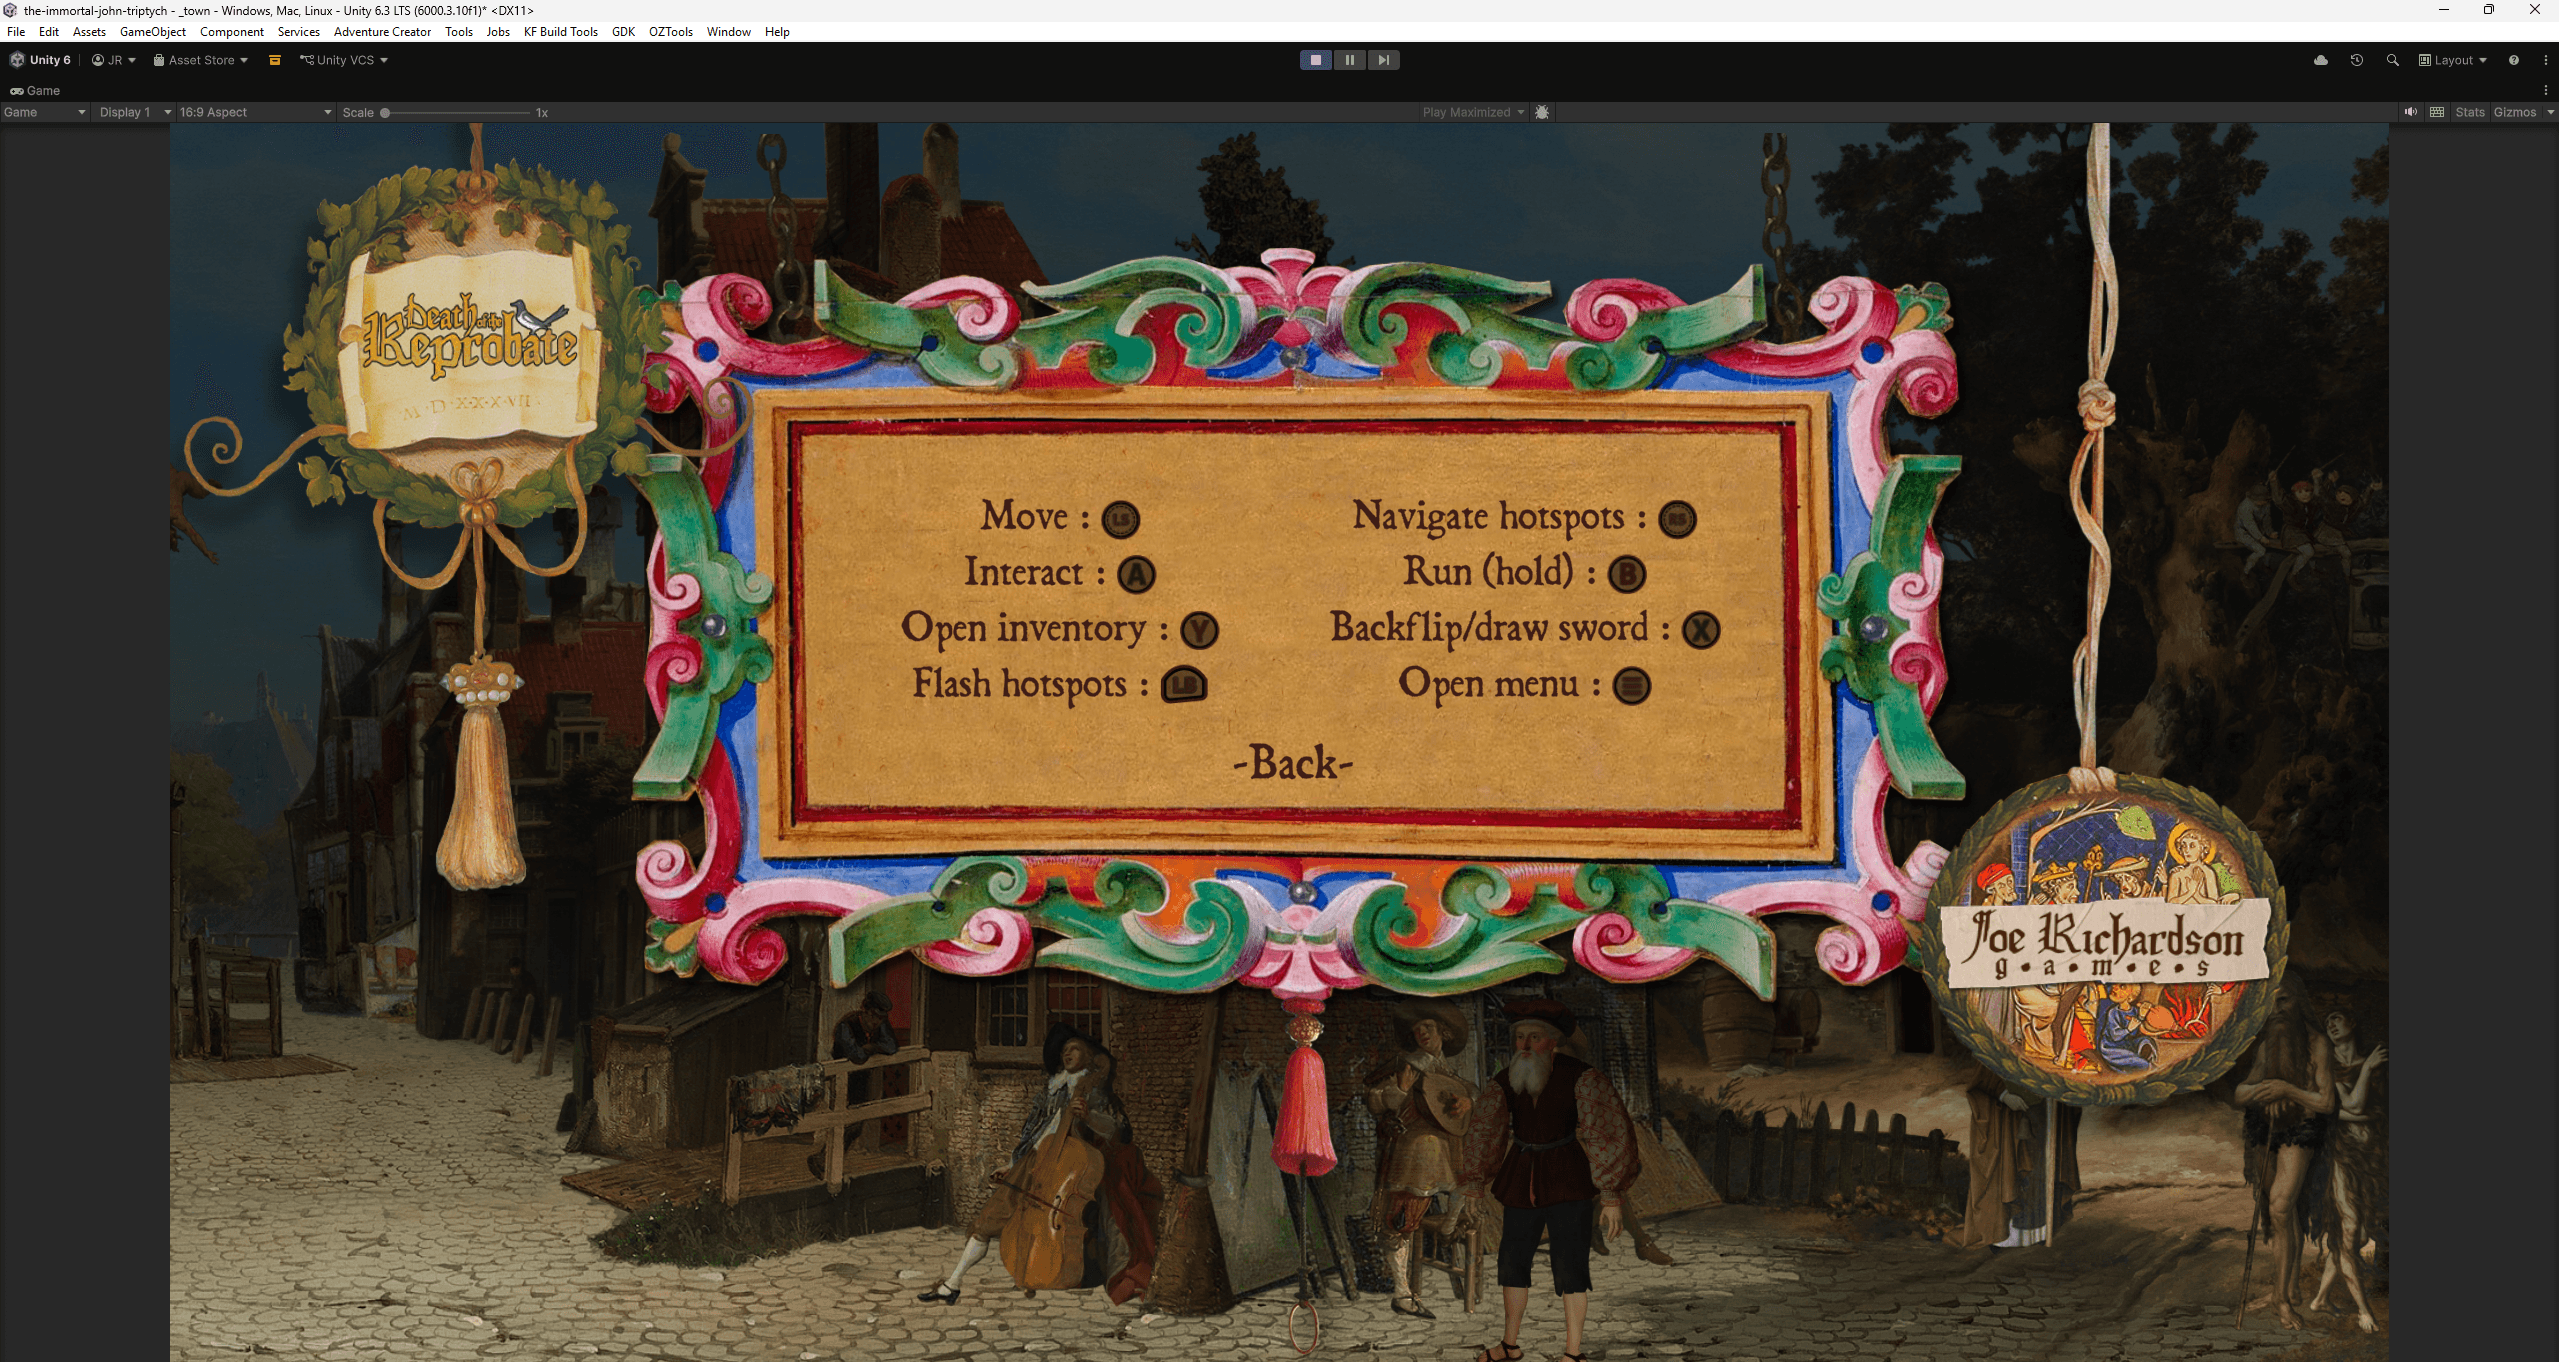2559x1362 pixels.
Task: Click the -Back- button in controls menu
Action: [x=1293, y=763]
